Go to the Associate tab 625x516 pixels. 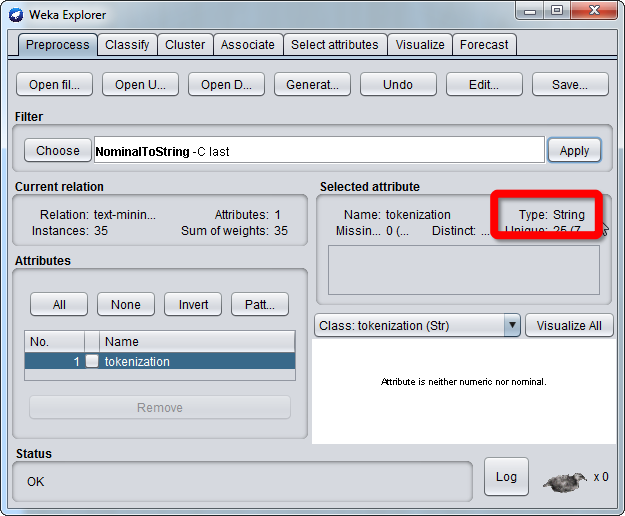click(x=248, y=45)
